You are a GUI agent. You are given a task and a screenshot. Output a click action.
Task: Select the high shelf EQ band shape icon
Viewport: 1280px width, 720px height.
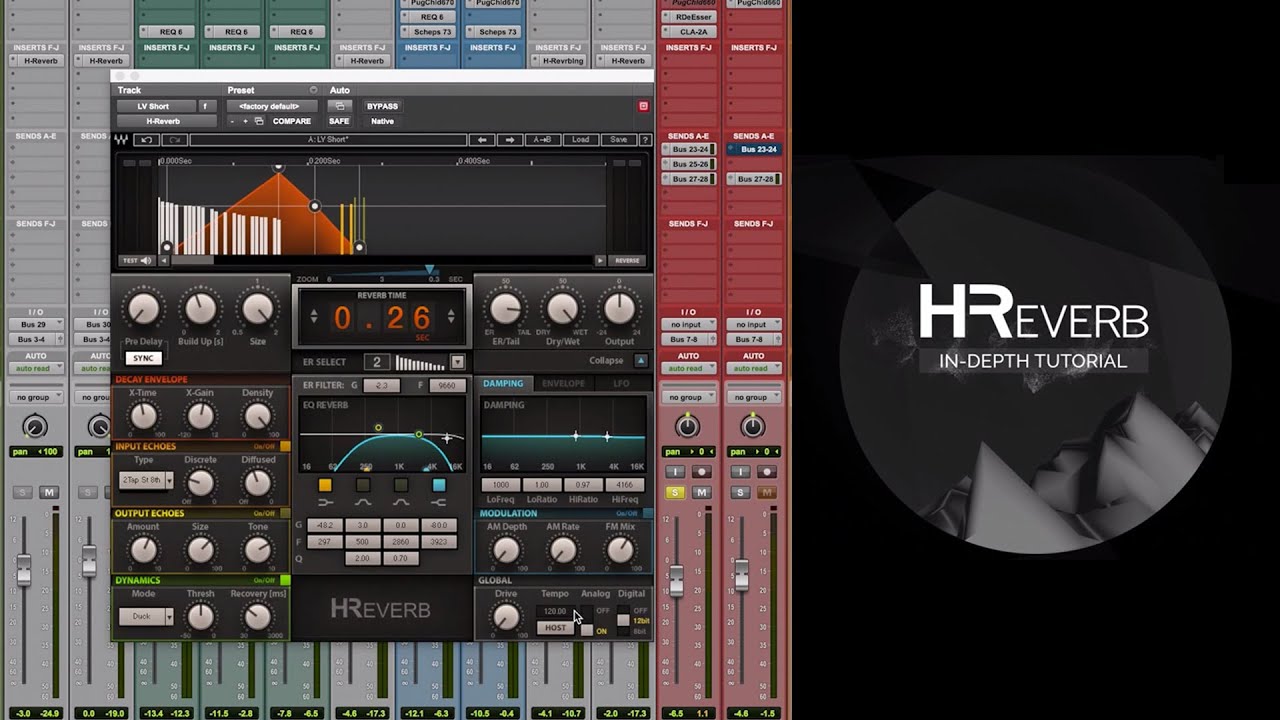[x=439, y=503]
